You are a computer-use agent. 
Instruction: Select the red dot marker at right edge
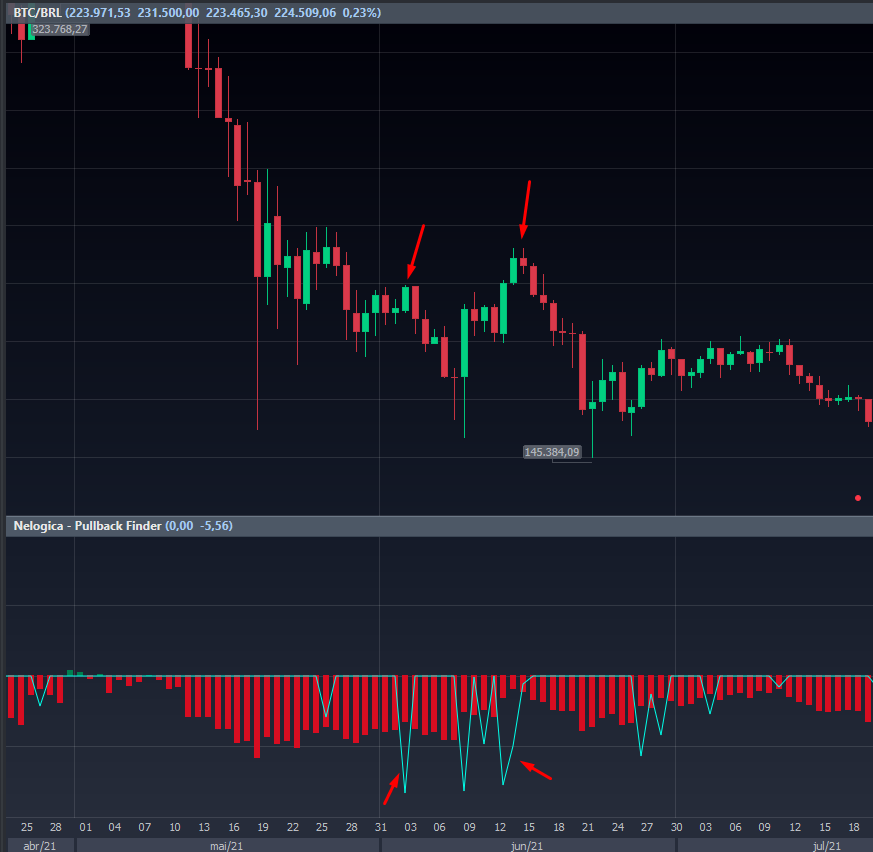858,497
